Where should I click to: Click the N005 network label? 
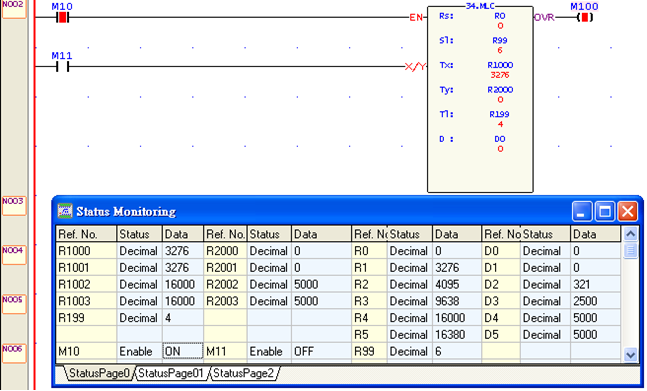[x=14, y=304]
